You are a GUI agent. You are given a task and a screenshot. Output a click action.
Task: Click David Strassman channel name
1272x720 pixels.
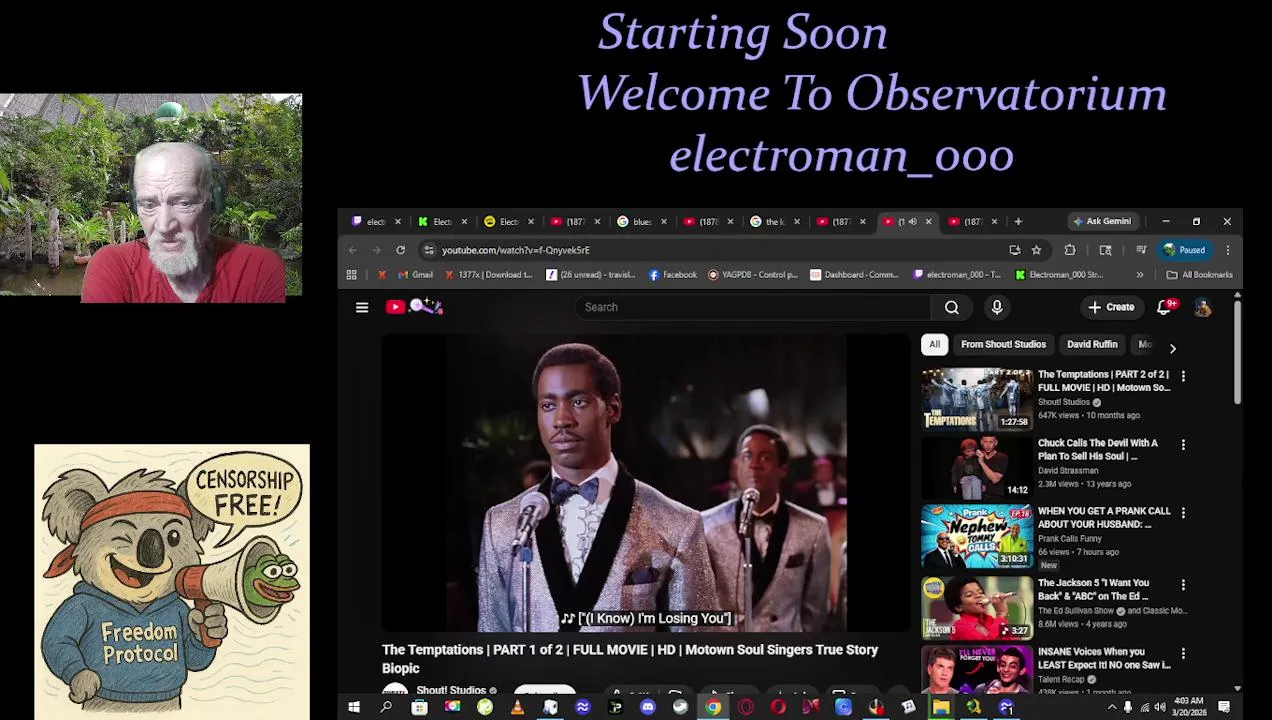coord(1068,470)
